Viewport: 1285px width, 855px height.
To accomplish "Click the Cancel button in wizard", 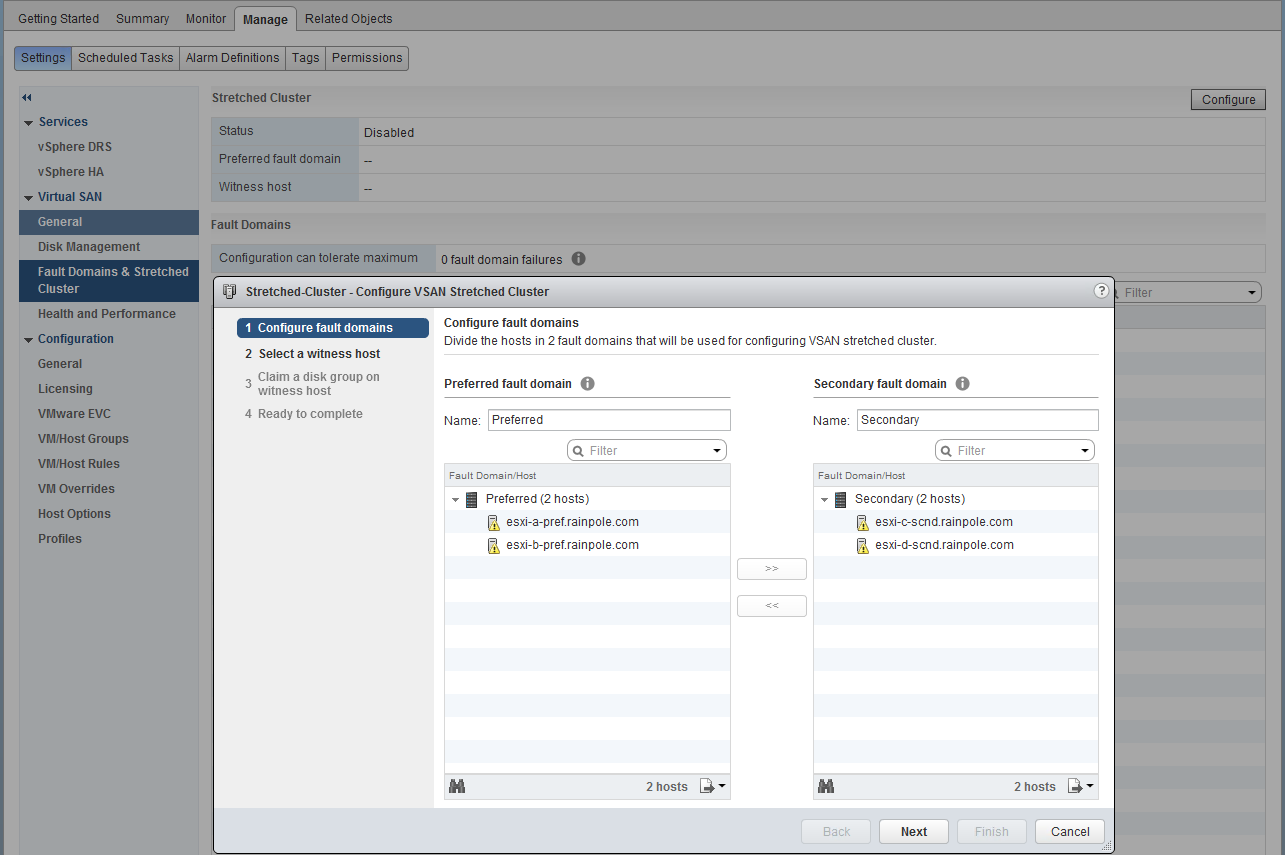I will [x=1069, y=832].
